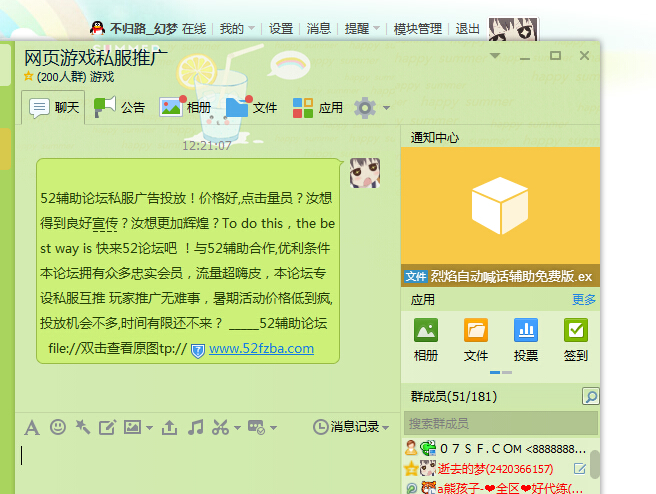656x494 pixels.
Task: Click the edit icon beside 逝去的梦
Action: tap(579, 469)
